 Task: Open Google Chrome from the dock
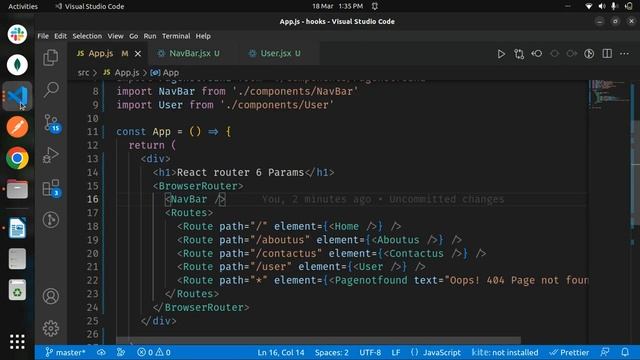pyautogui.click(x=17, y=158)
